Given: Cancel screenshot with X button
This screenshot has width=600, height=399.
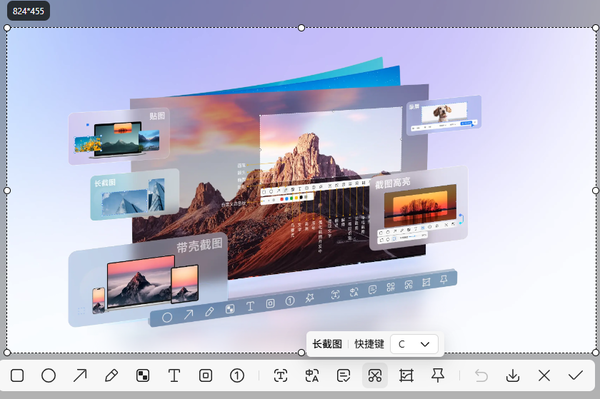Looking at the screenshot, I should 544,375.
